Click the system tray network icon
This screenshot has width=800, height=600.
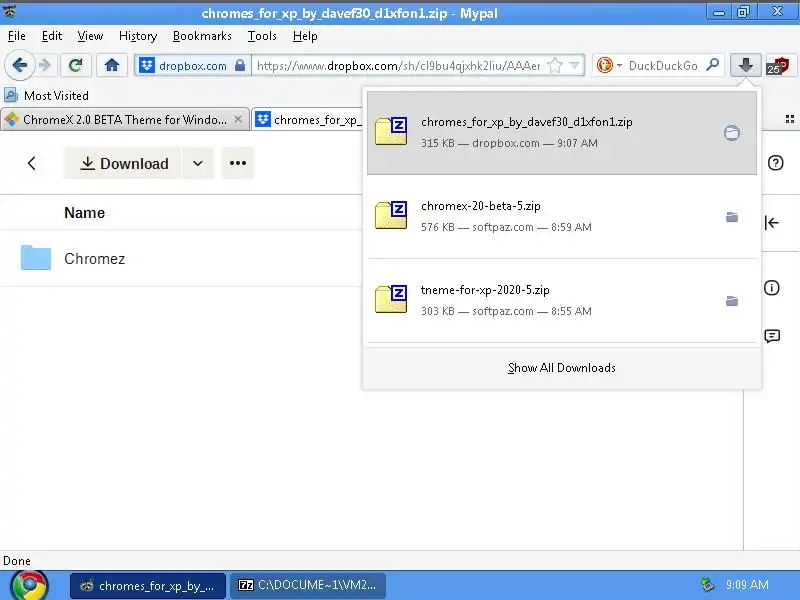(707, 585)
